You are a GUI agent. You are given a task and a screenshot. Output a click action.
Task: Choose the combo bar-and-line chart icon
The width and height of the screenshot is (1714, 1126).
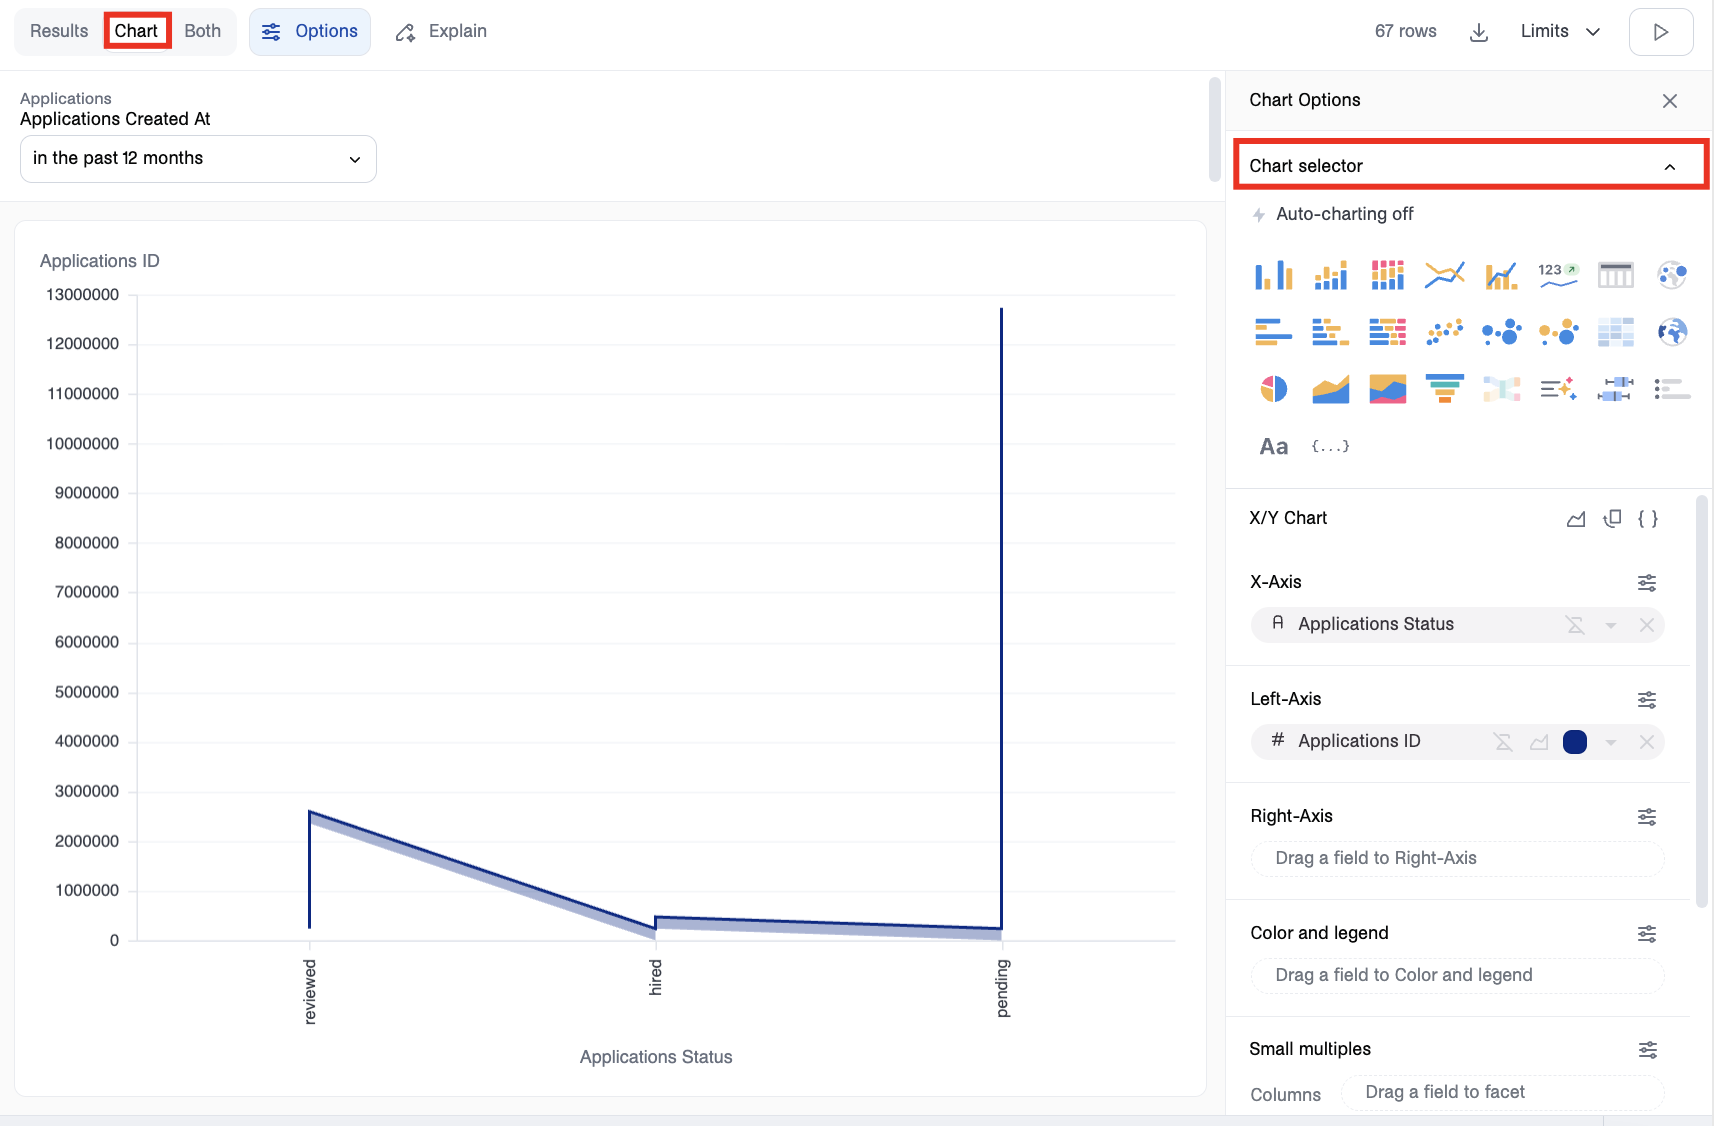pyautogui.click(x=1501, y=275)
